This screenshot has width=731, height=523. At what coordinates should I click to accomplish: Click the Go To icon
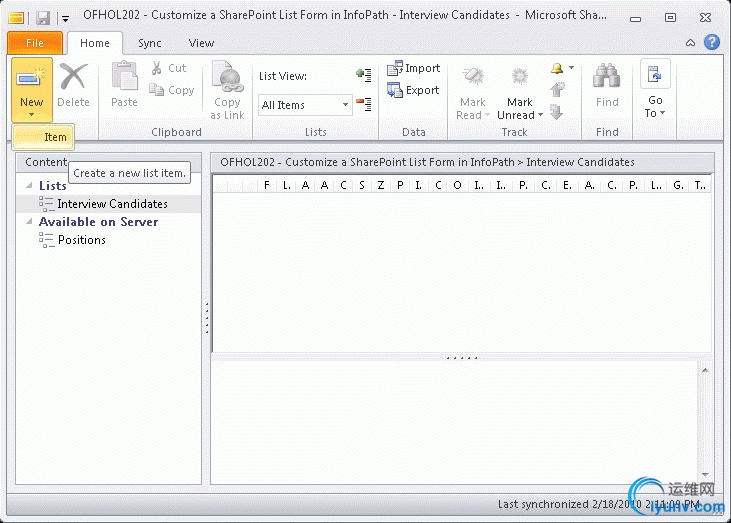(655, 75)
